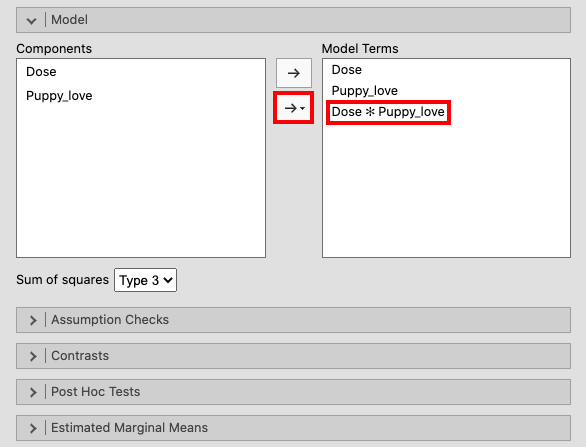Click the Assumption Checks title text
Screen dimensions: 586x447
[x=110, y=320]
